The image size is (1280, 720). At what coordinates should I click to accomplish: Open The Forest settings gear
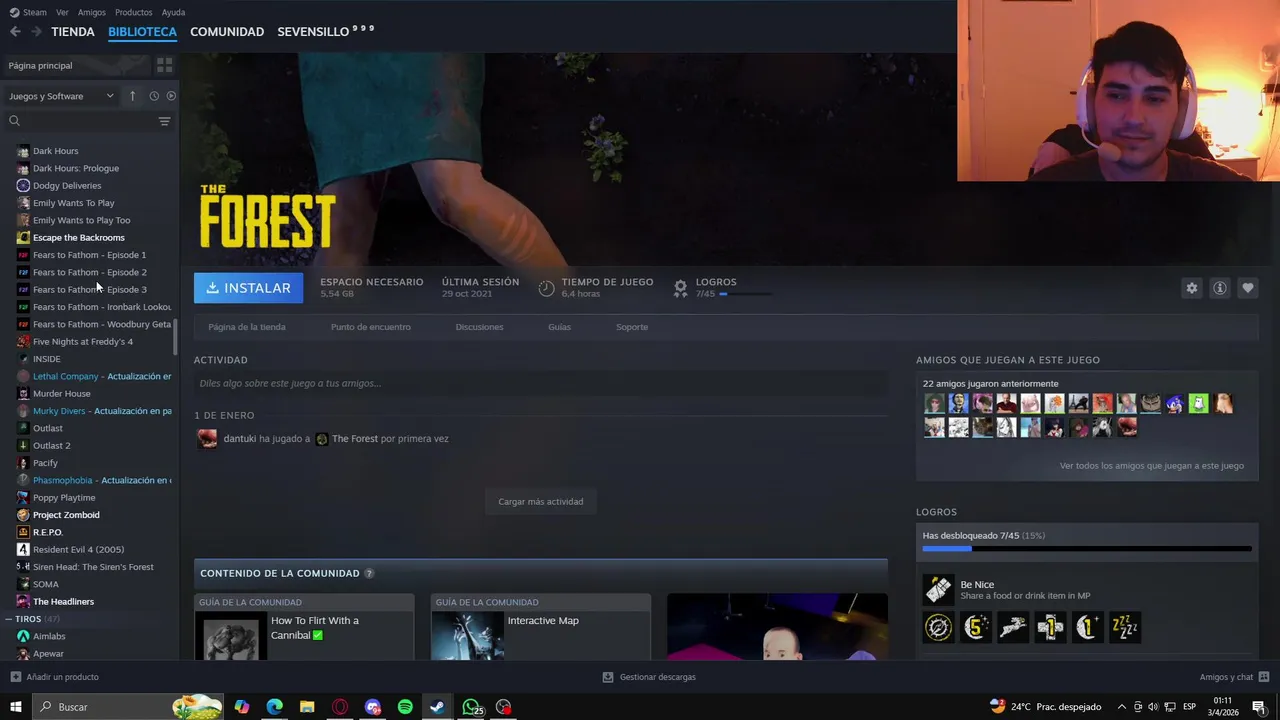click(x=1191, y=288)
